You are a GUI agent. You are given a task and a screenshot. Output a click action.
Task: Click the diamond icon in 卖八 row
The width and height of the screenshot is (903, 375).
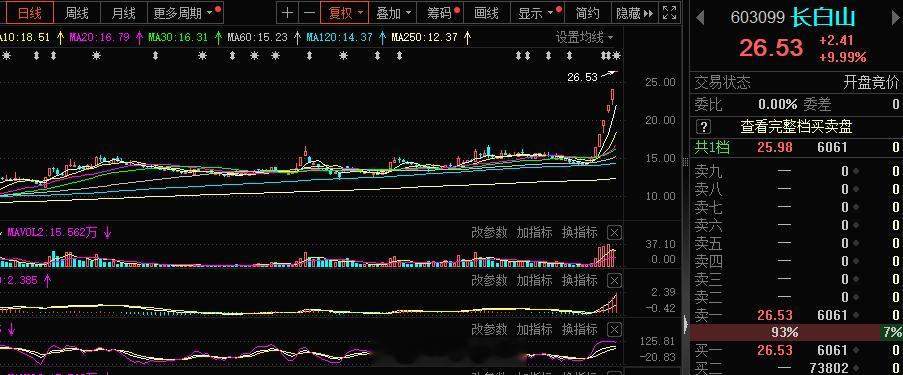856,189
